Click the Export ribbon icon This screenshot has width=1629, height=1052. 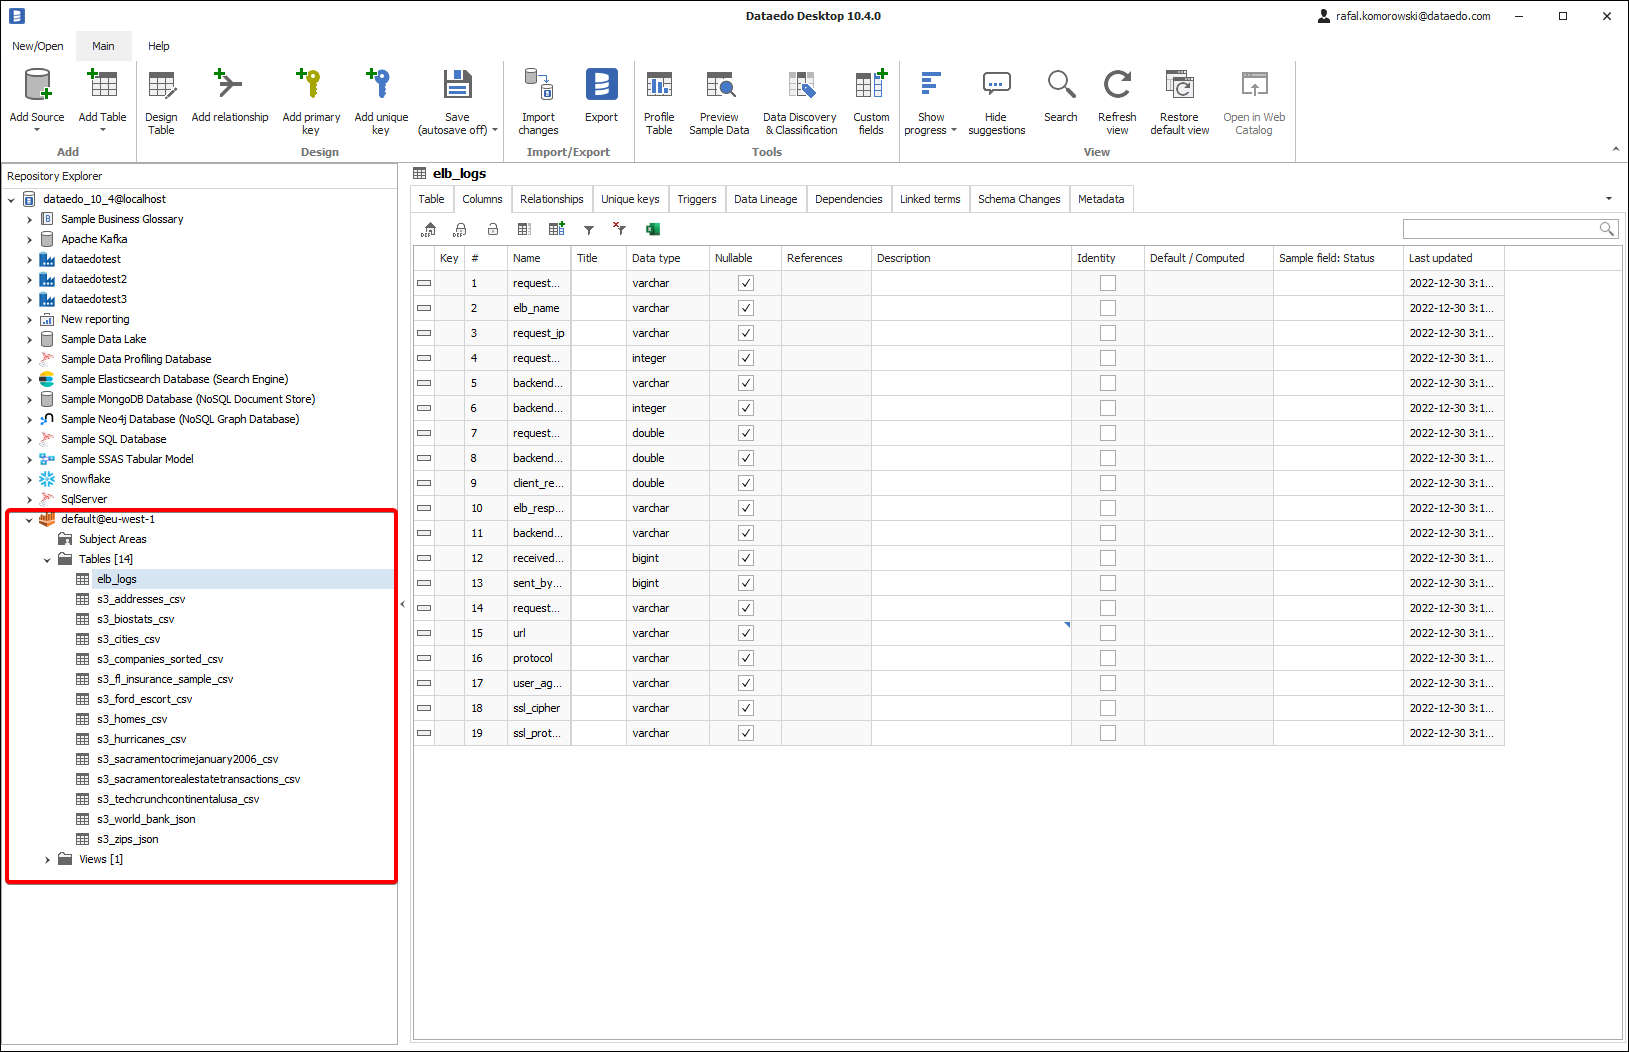click(x=601, y=86)
